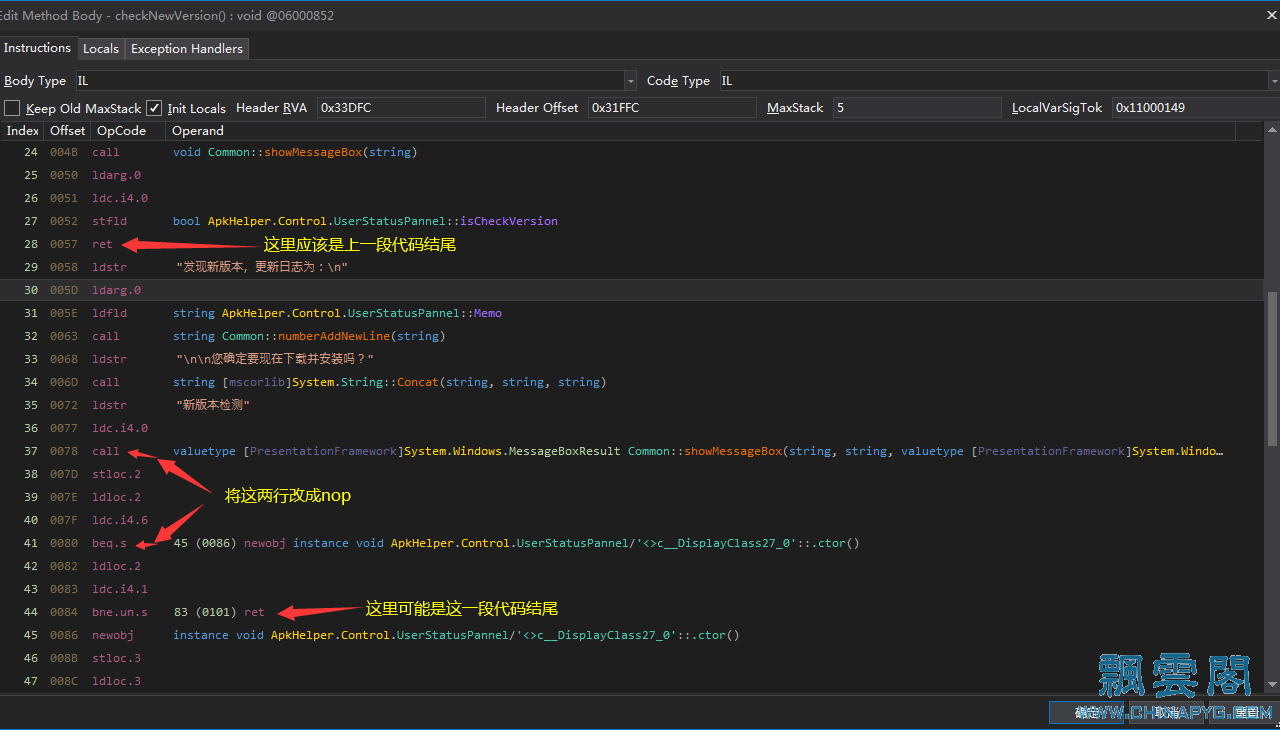Open the Exception Handlers tab
Viewport: 1280px width, 730px height.
point(187,49)
